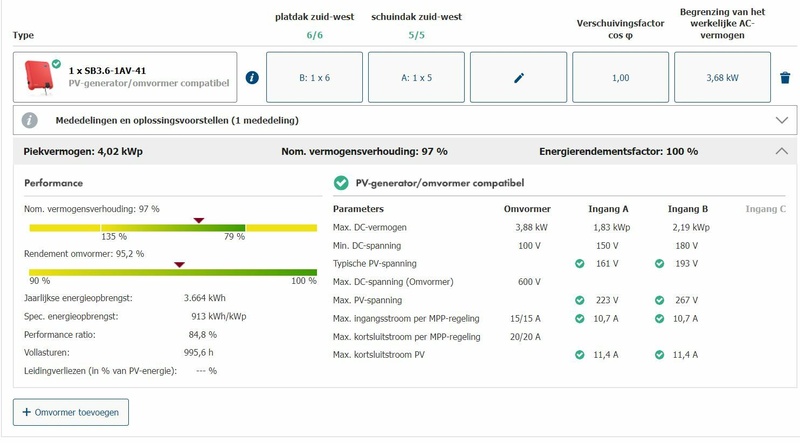Screen dimensions: 800x443
Task: Click the Ingang B column header
Action: (x=688, y=209)
